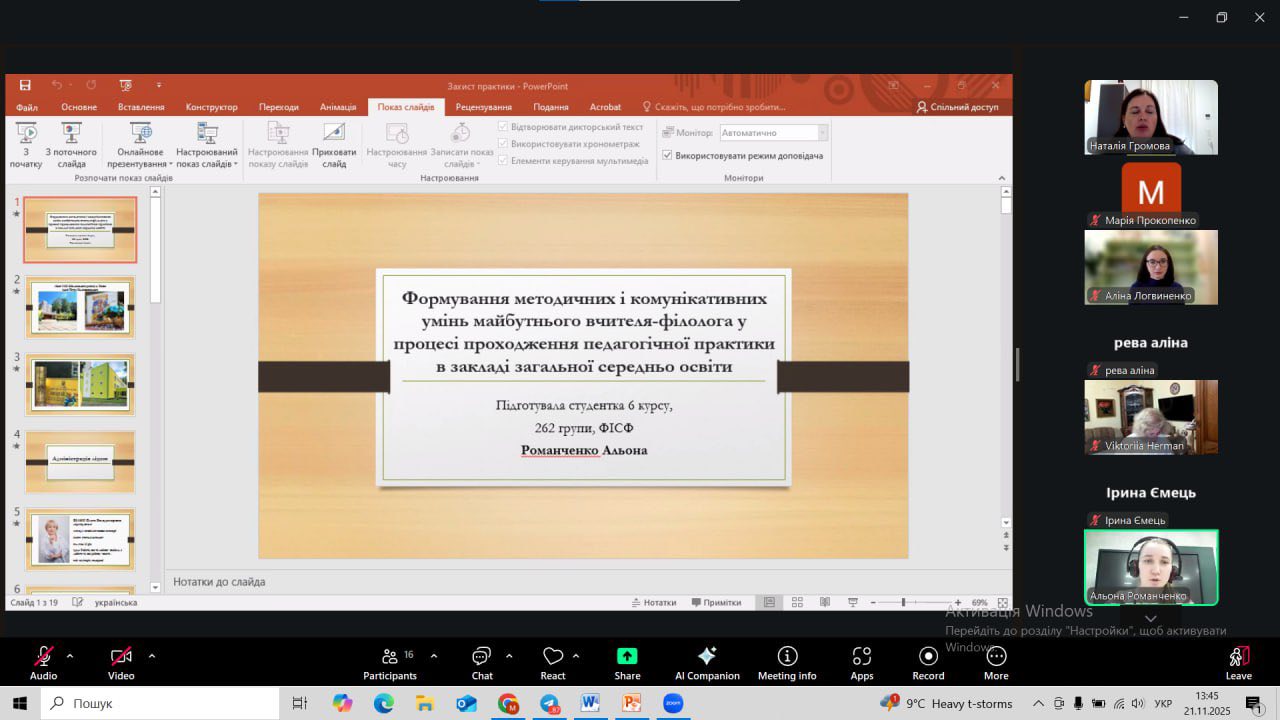Open Meeting info
Screen dimensions: 1280x720
(787, 663)
